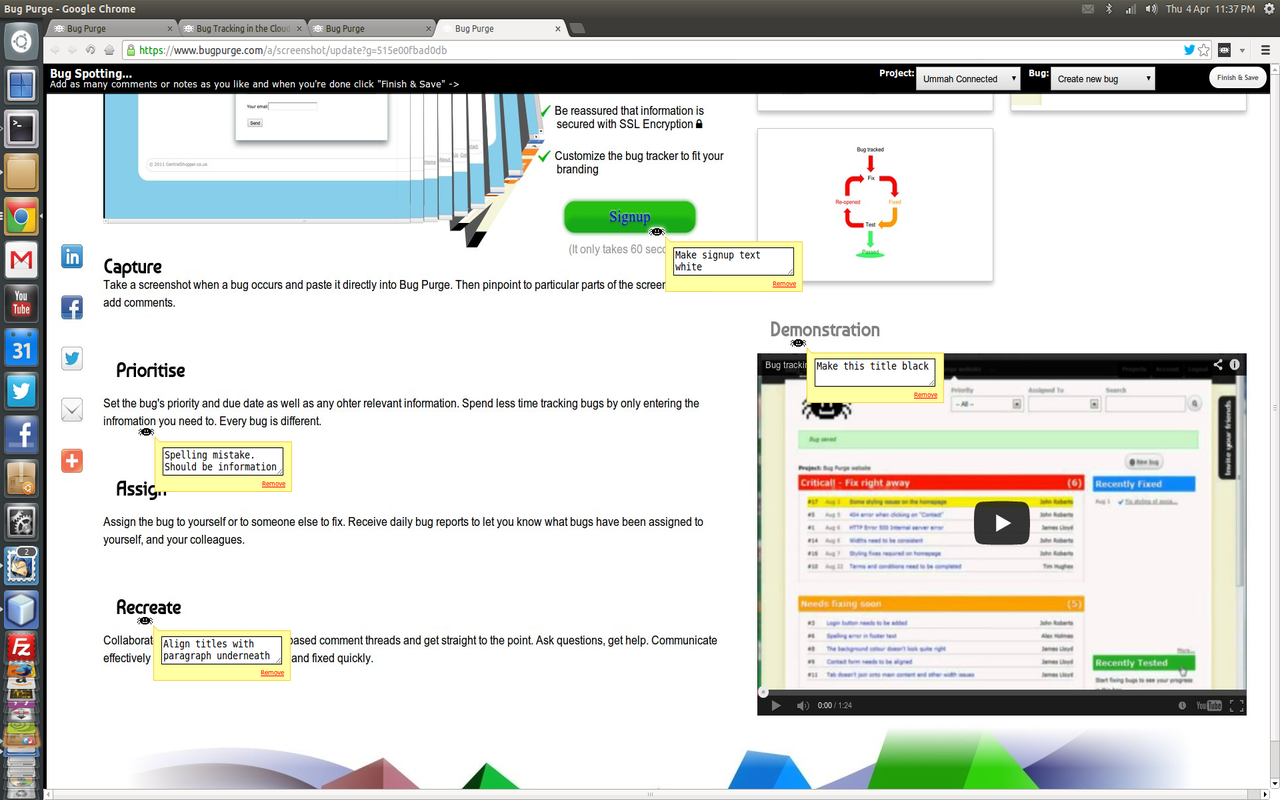The width and height of the screenshot is (1280, 800).
Task: Switch to Bug Tracking in the Cloud tab
Action: [240, 28]
